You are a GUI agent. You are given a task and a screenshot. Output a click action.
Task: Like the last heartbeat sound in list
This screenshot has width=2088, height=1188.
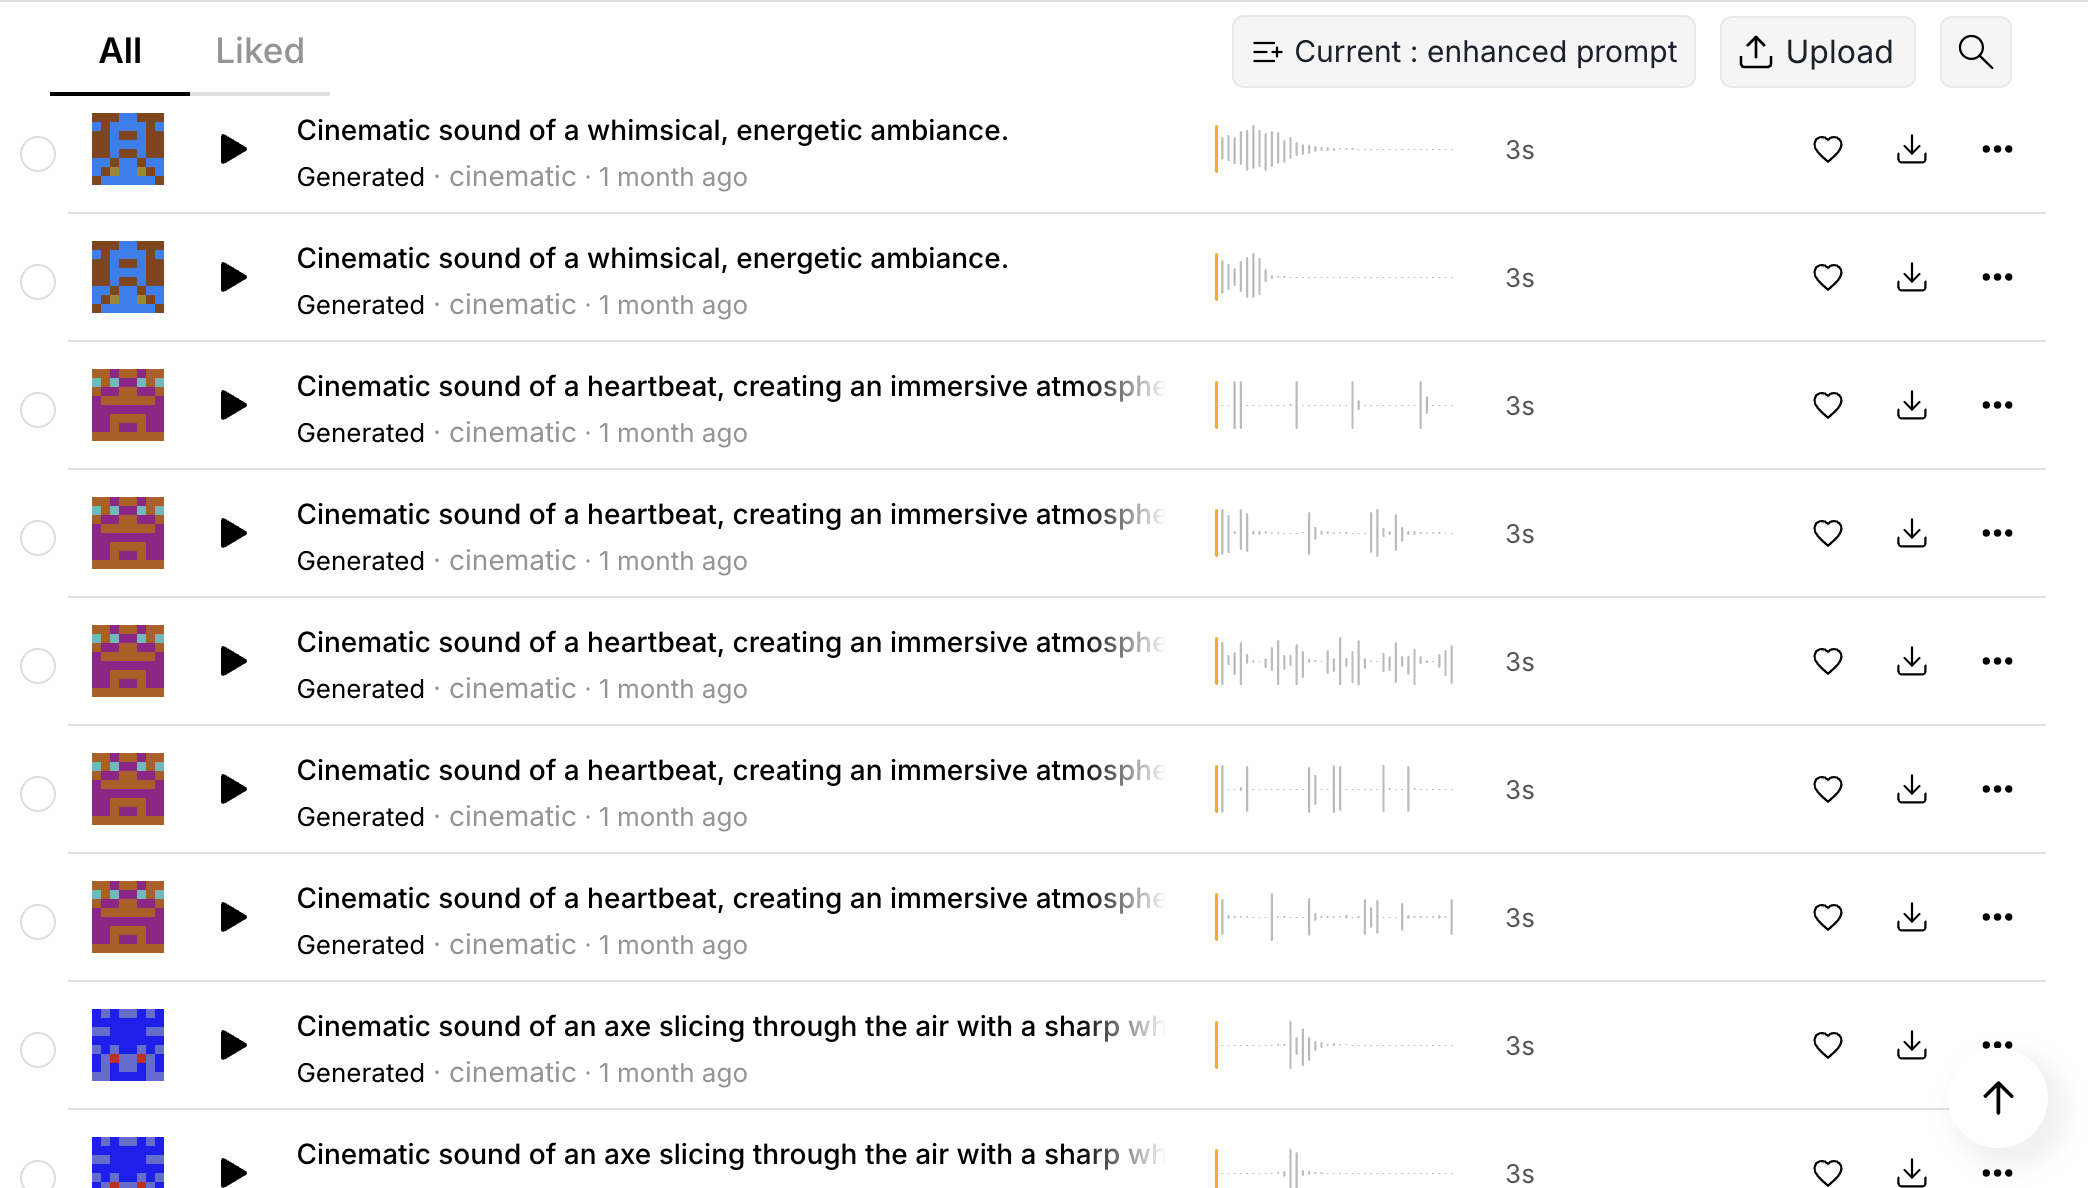[1827, 917]
